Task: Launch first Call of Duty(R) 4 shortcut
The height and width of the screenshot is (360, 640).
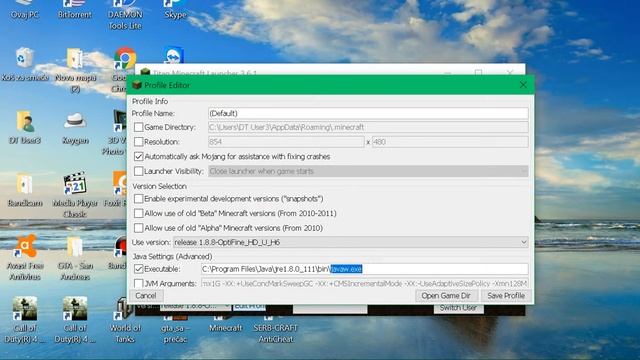Action: 24,320
